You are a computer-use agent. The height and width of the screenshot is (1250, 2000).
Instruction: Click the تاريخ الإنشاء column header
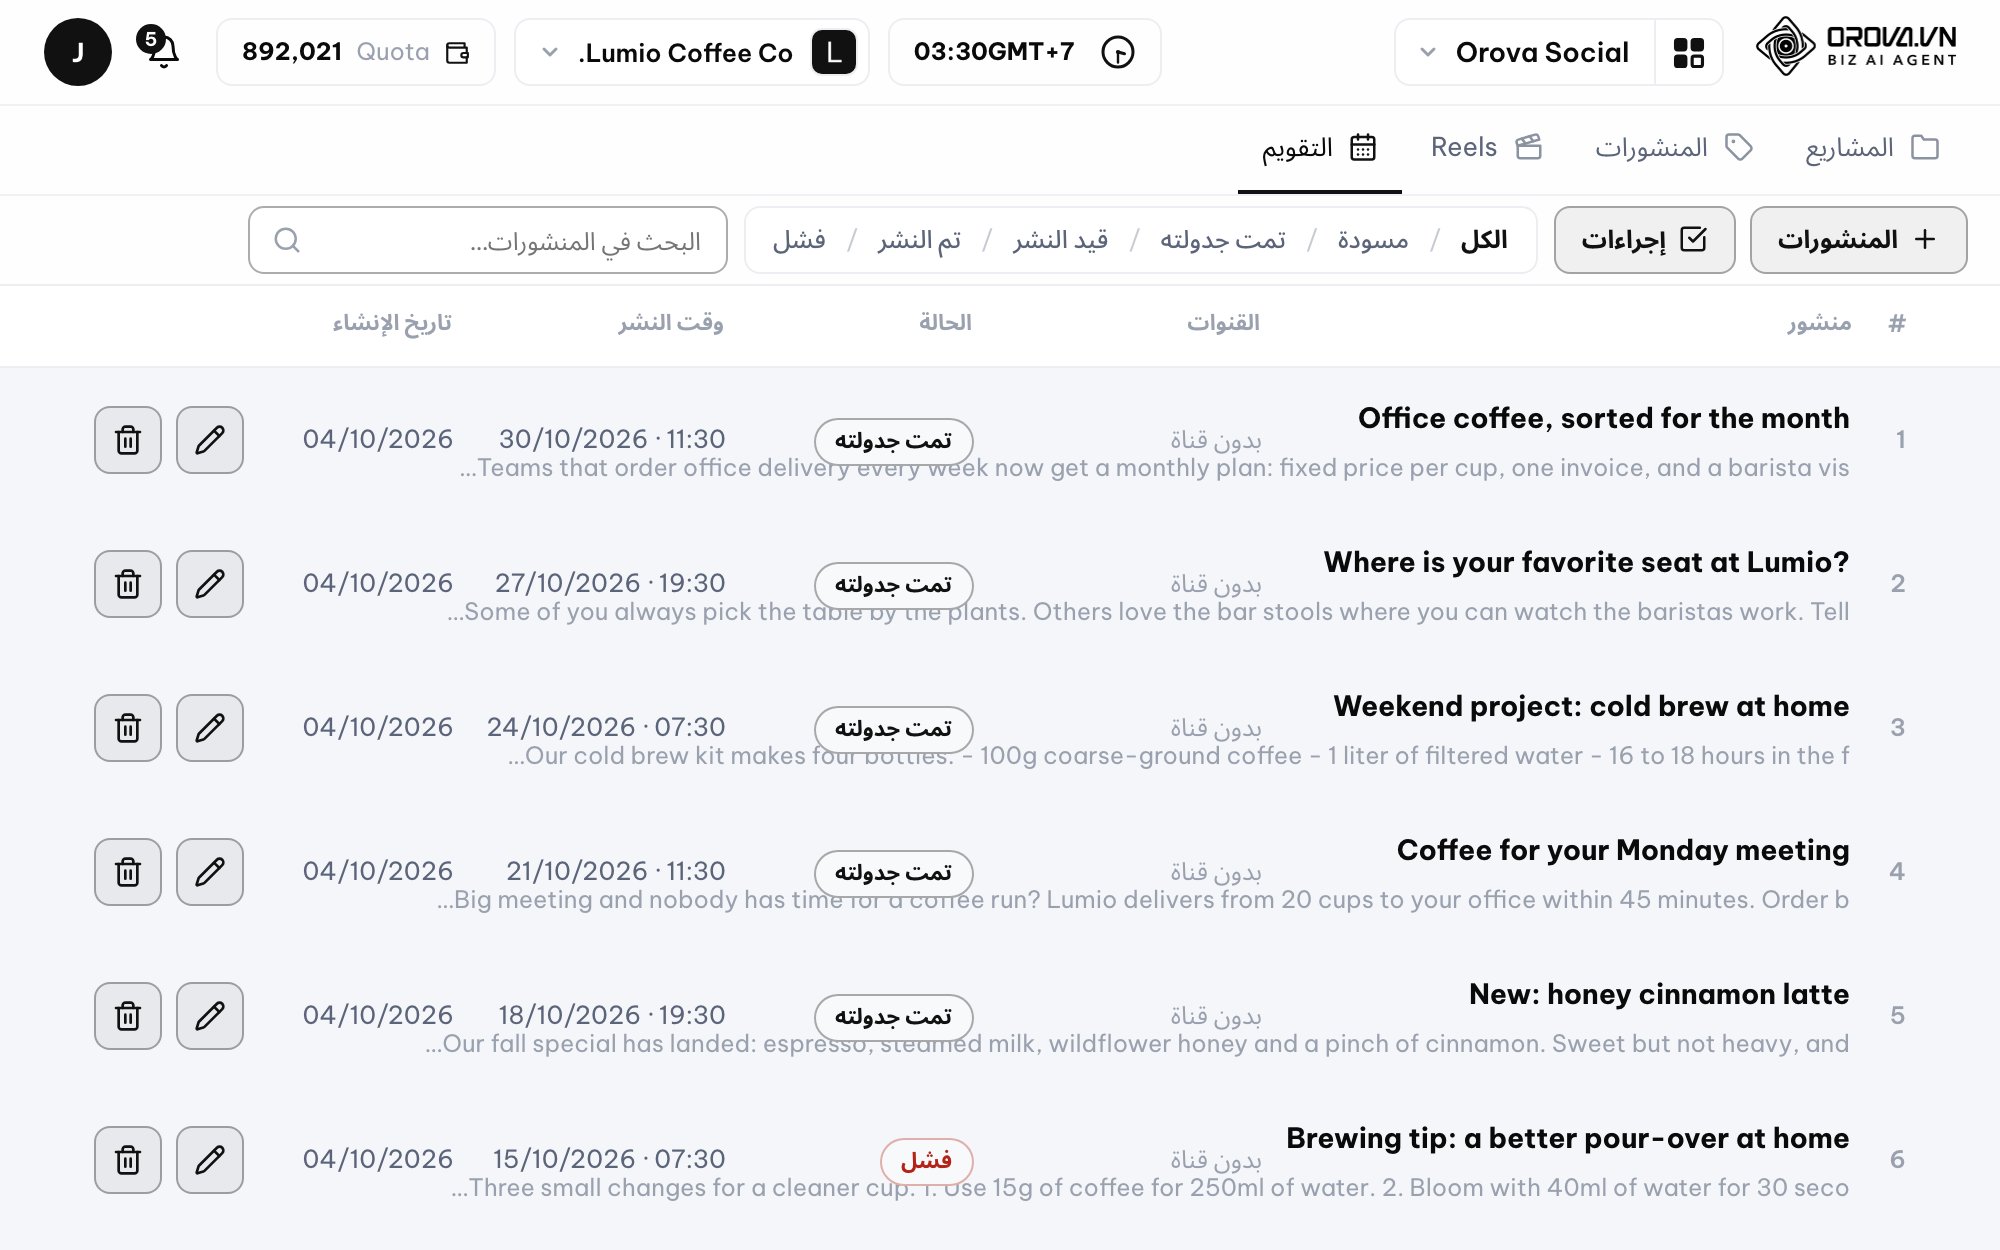[x=392, y=323]
